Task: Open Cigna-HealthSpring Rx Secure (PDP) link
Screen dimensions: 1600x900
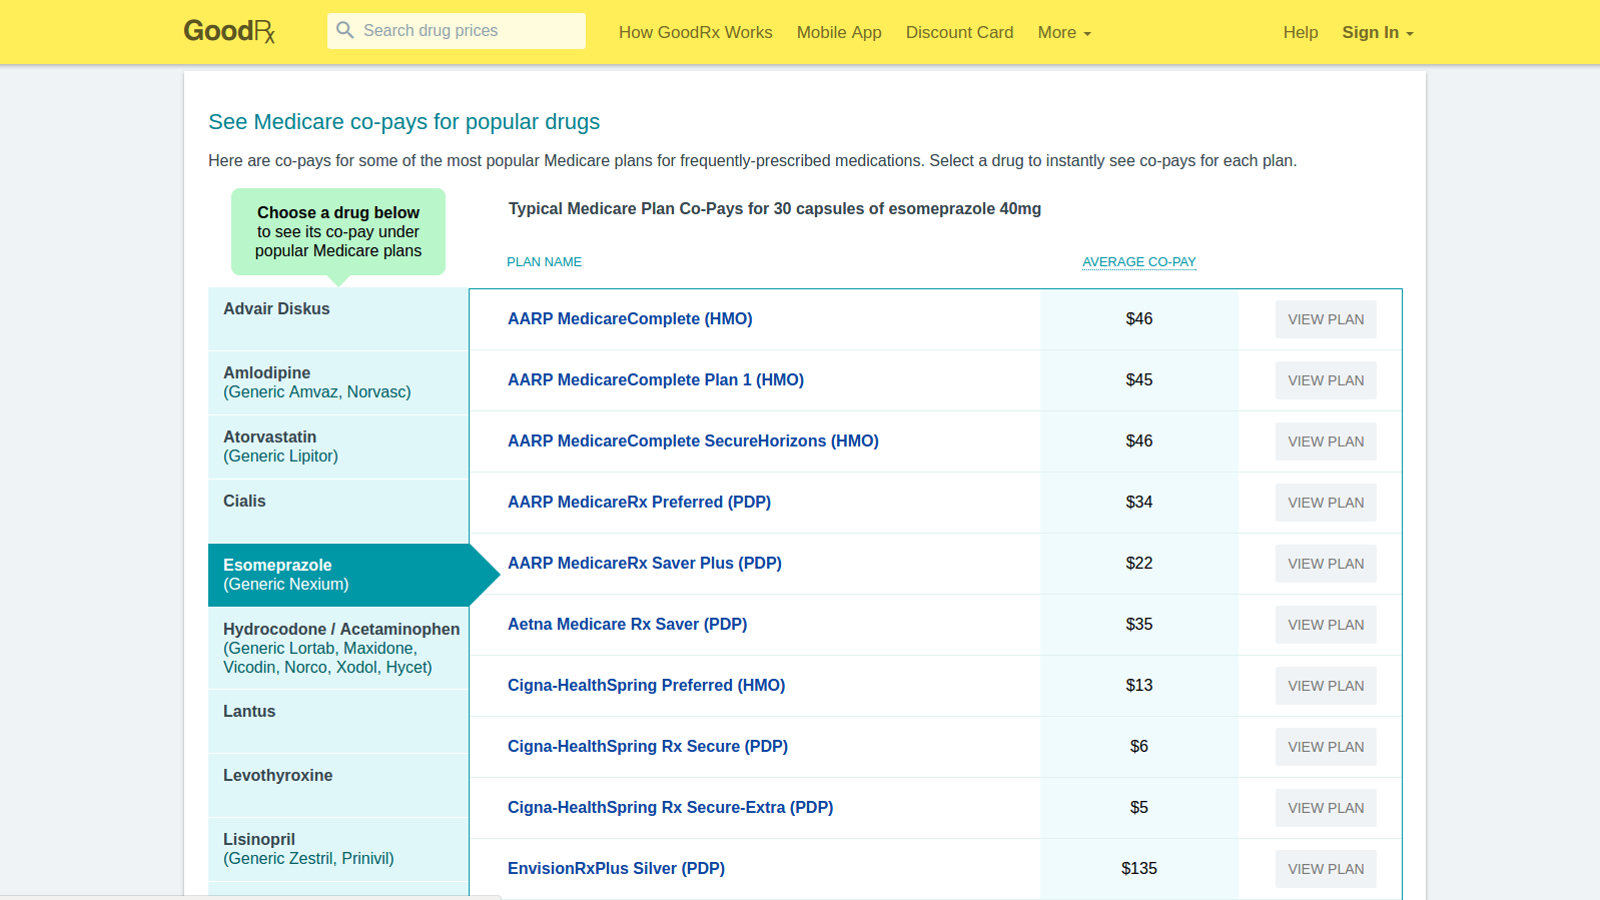Action: coord(647,746)
